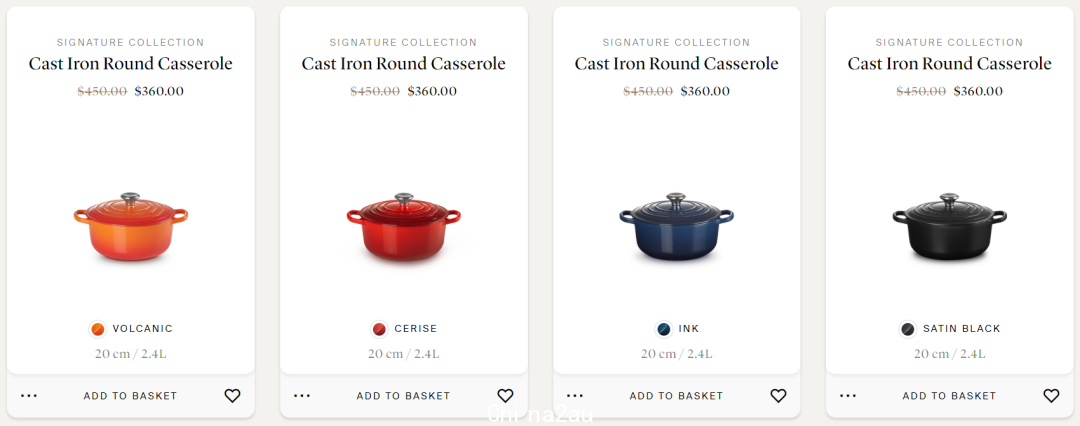This screenshot has height=426, width=1080.
Task: Click heart icon on Cerise casserole card
Action: tap(506, 396)
